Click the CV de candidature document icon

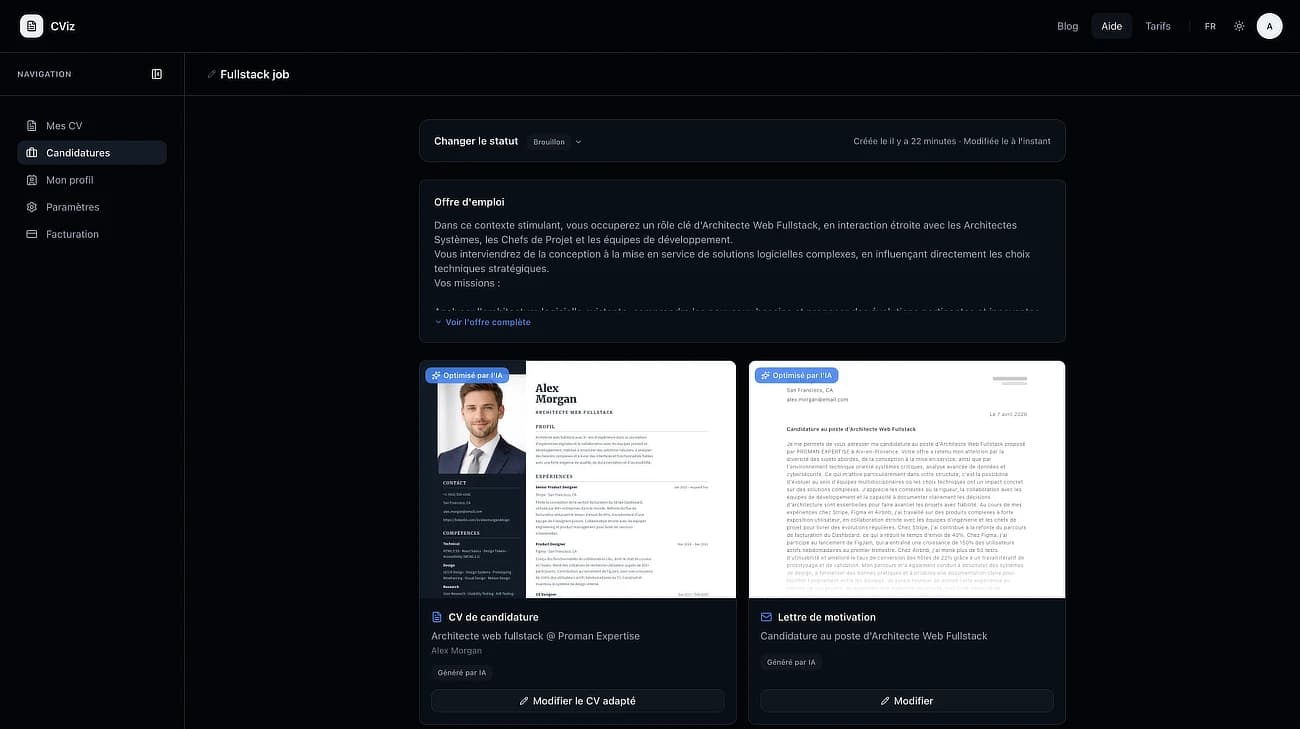tap(437, 617)
